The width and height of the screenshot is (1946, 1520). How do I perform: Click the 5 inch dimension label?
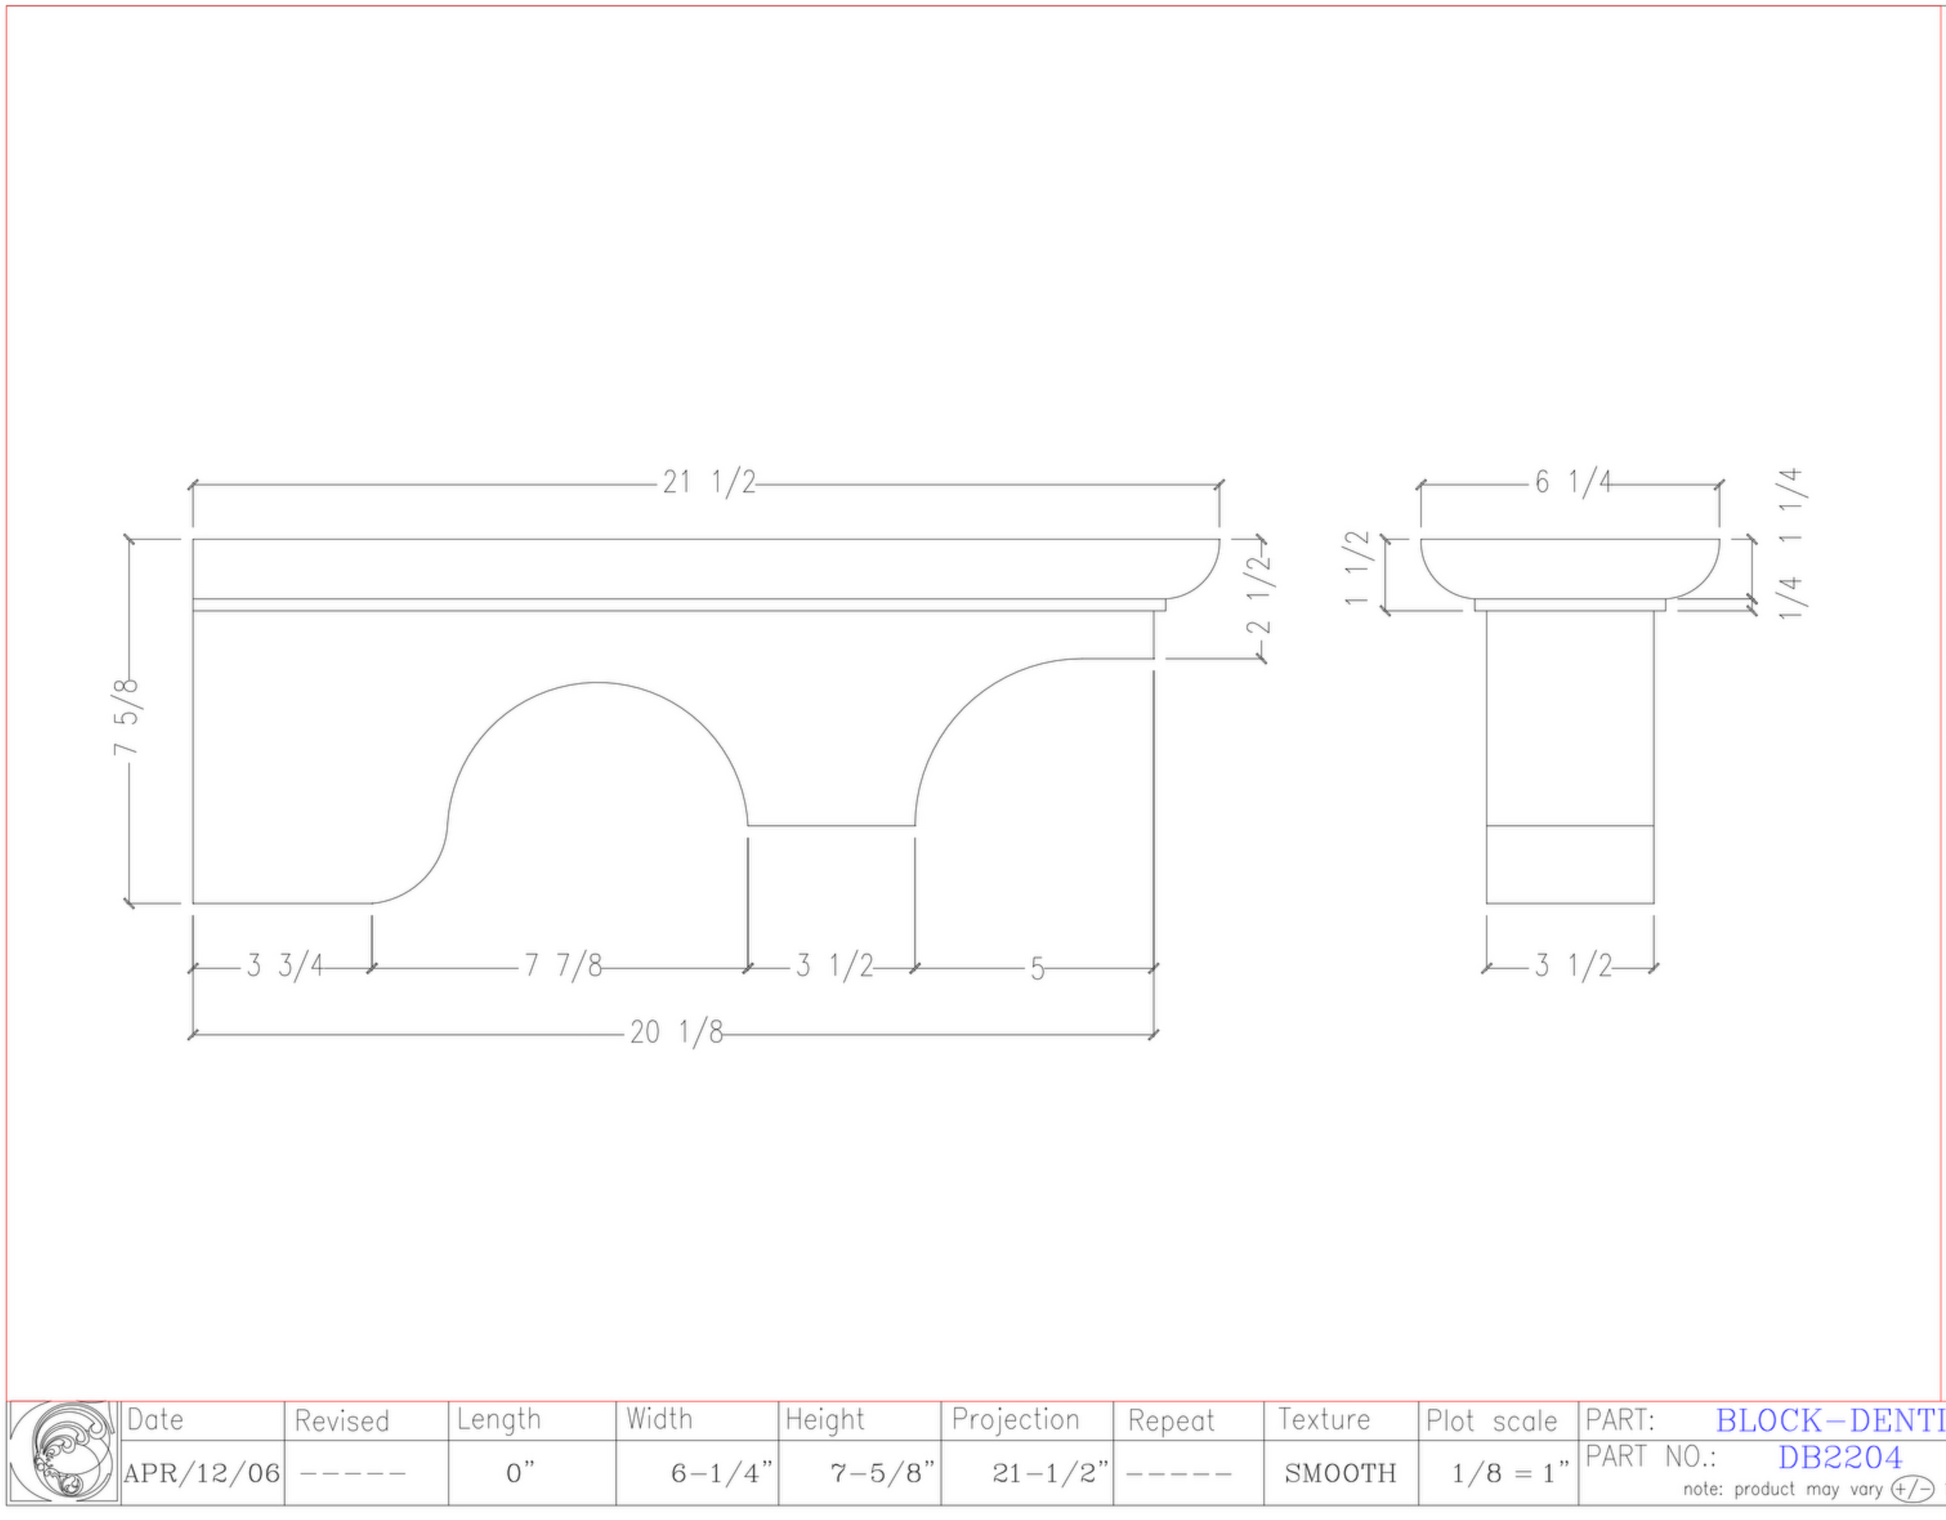coord(1037,969)
